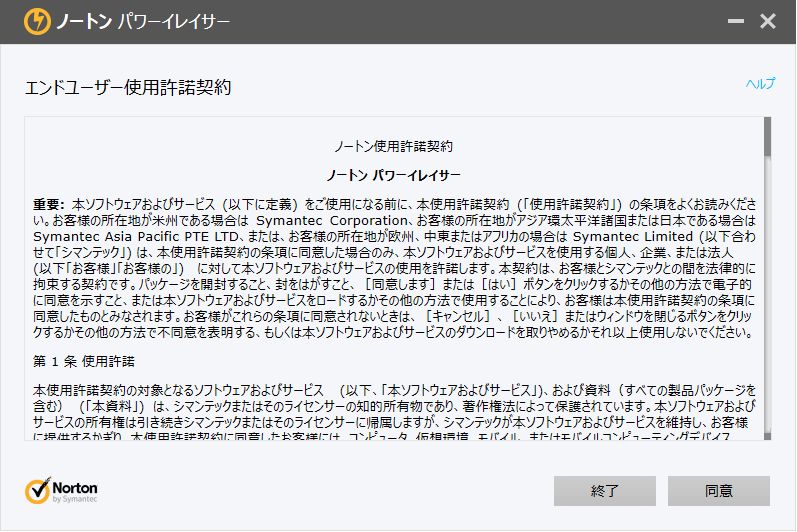
Task: Click the 同意 (Agree) button
Action: (719, 491)
